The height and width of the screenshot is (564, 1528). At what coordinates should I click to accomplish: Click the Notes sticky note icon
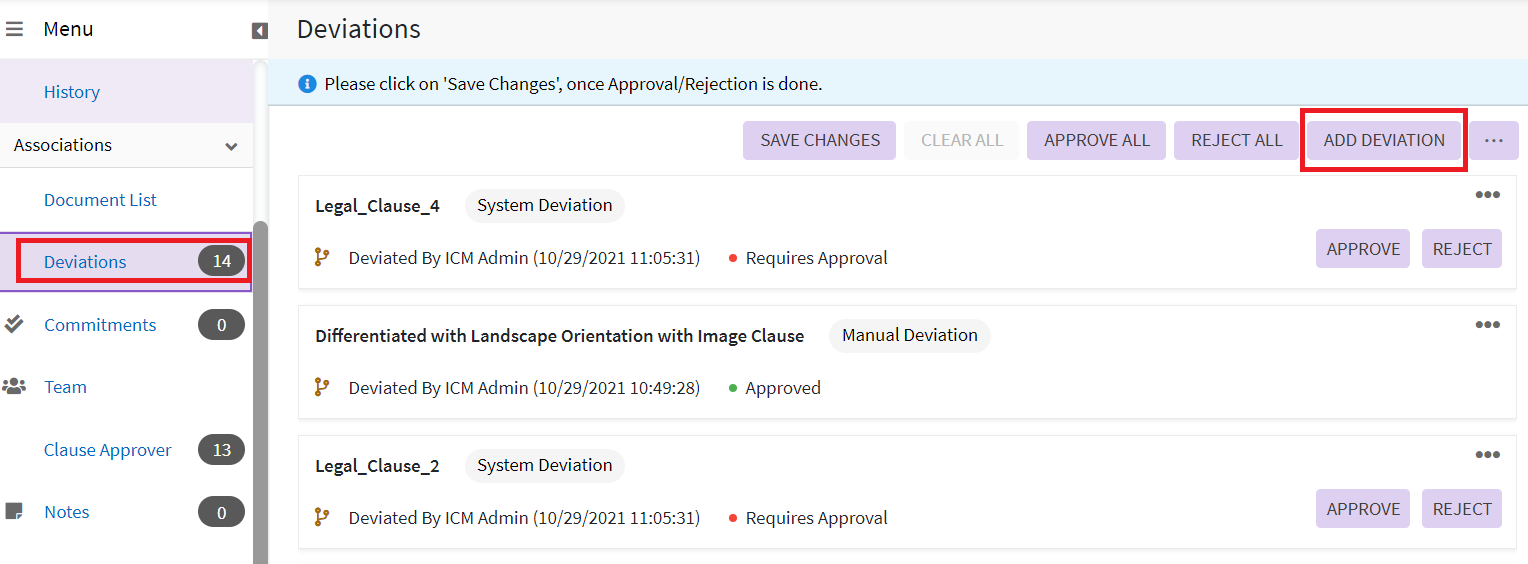tap(14, 512)
